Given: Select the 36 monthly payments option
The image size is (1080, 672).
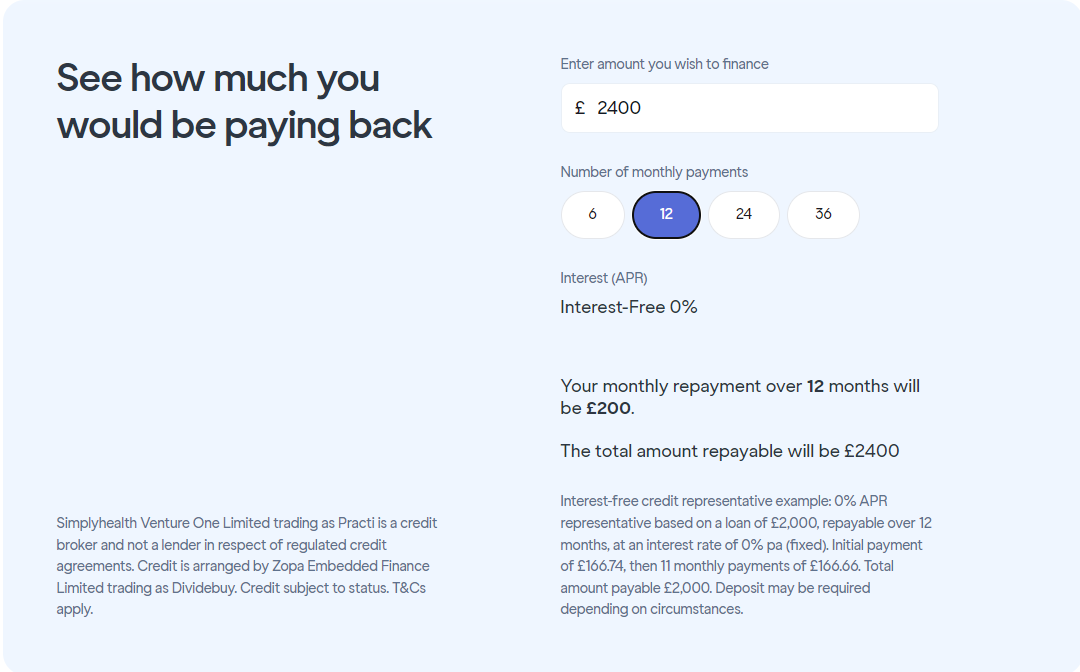Looking at the screenshot, I should tap(823, 215).
